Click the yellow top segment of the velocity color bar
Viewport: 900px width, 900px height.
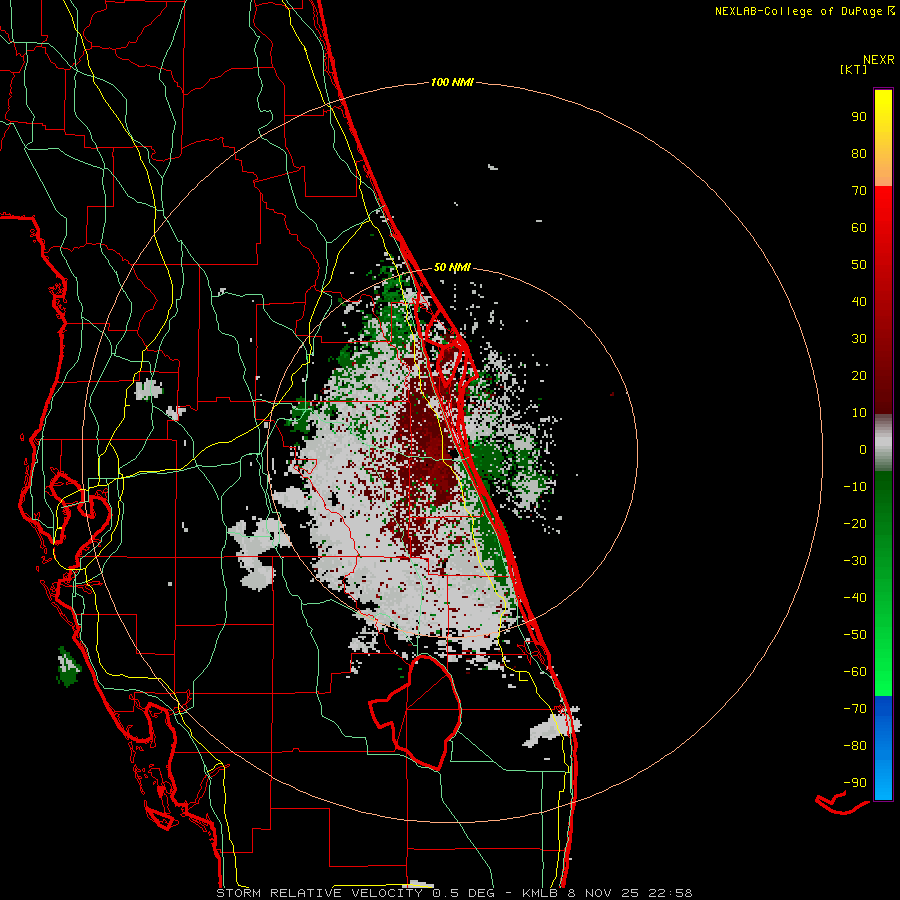tap(883, 138)
